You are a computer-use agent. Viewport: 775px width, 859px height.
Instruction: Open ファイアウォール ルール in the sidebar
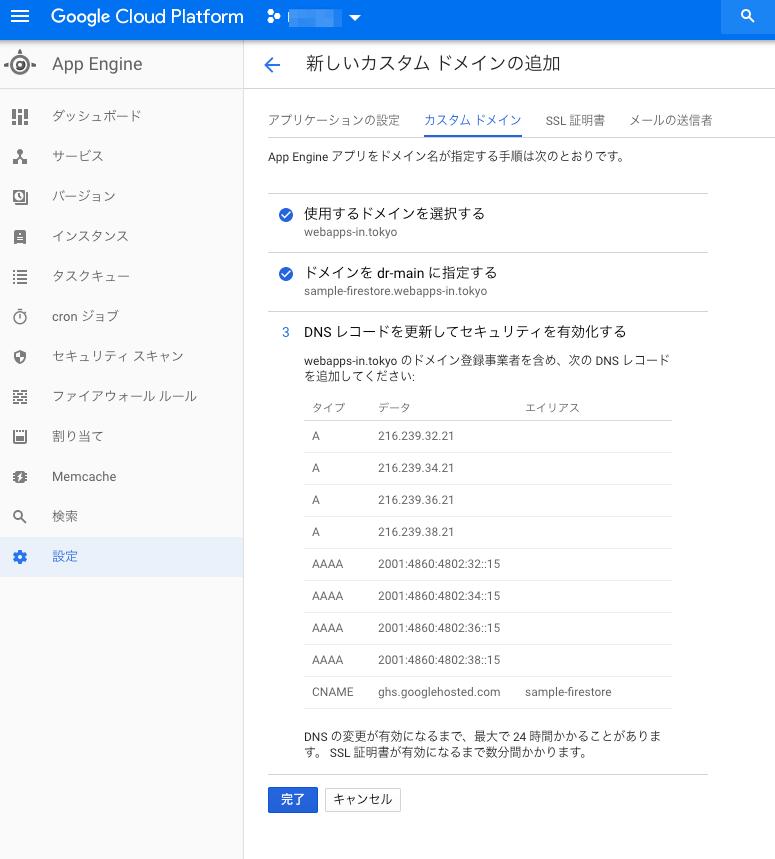tap(122, 396)
